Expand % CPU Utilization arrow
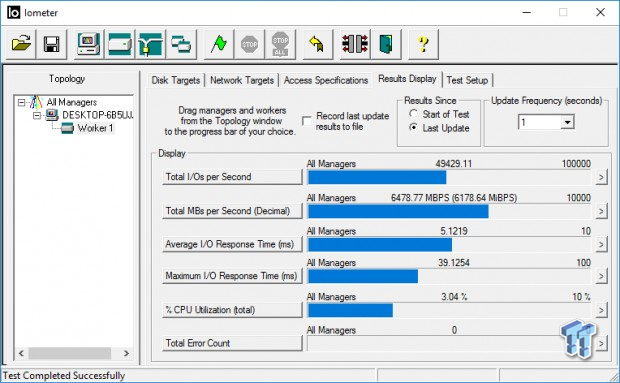The image size is (620, 383). 601,310
